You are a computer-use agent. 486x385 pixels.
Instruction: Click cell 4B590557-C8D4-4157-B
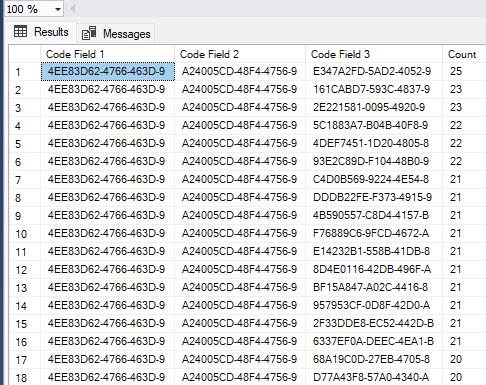(x=374, y=215)
